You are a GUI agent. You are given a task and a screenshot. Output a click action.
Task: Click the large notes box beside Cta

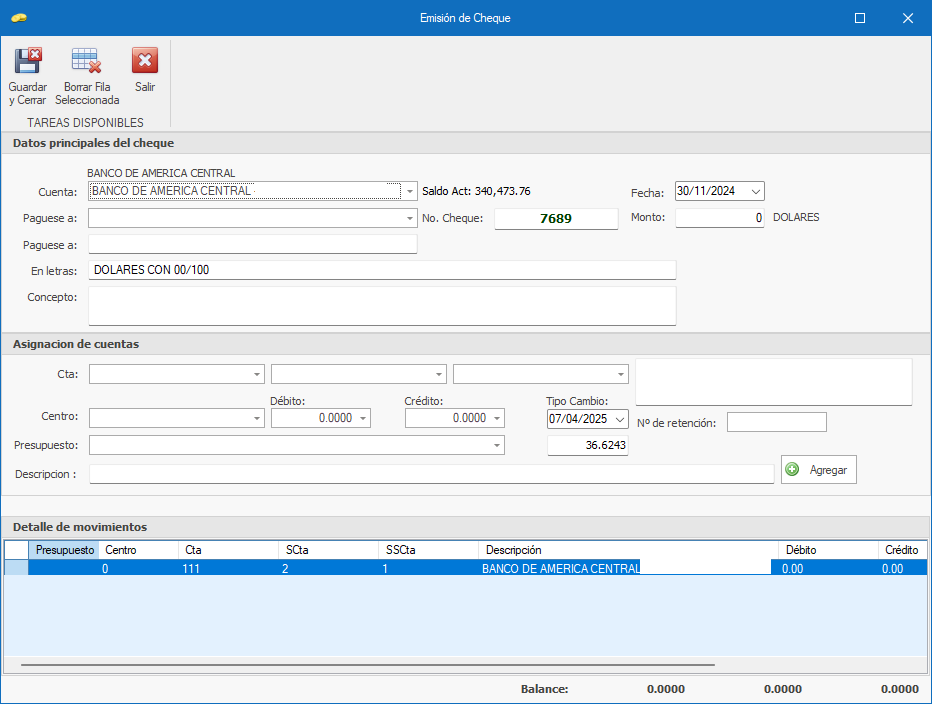tap(774, 382)
